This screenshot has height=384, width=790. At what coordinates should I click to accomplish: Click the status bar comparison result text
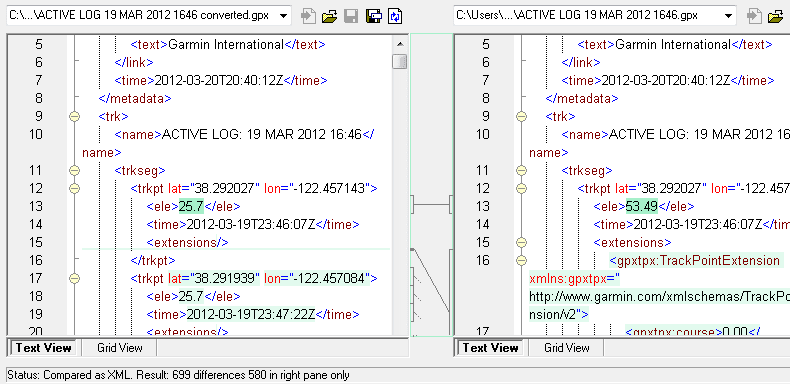pos(178,375)
